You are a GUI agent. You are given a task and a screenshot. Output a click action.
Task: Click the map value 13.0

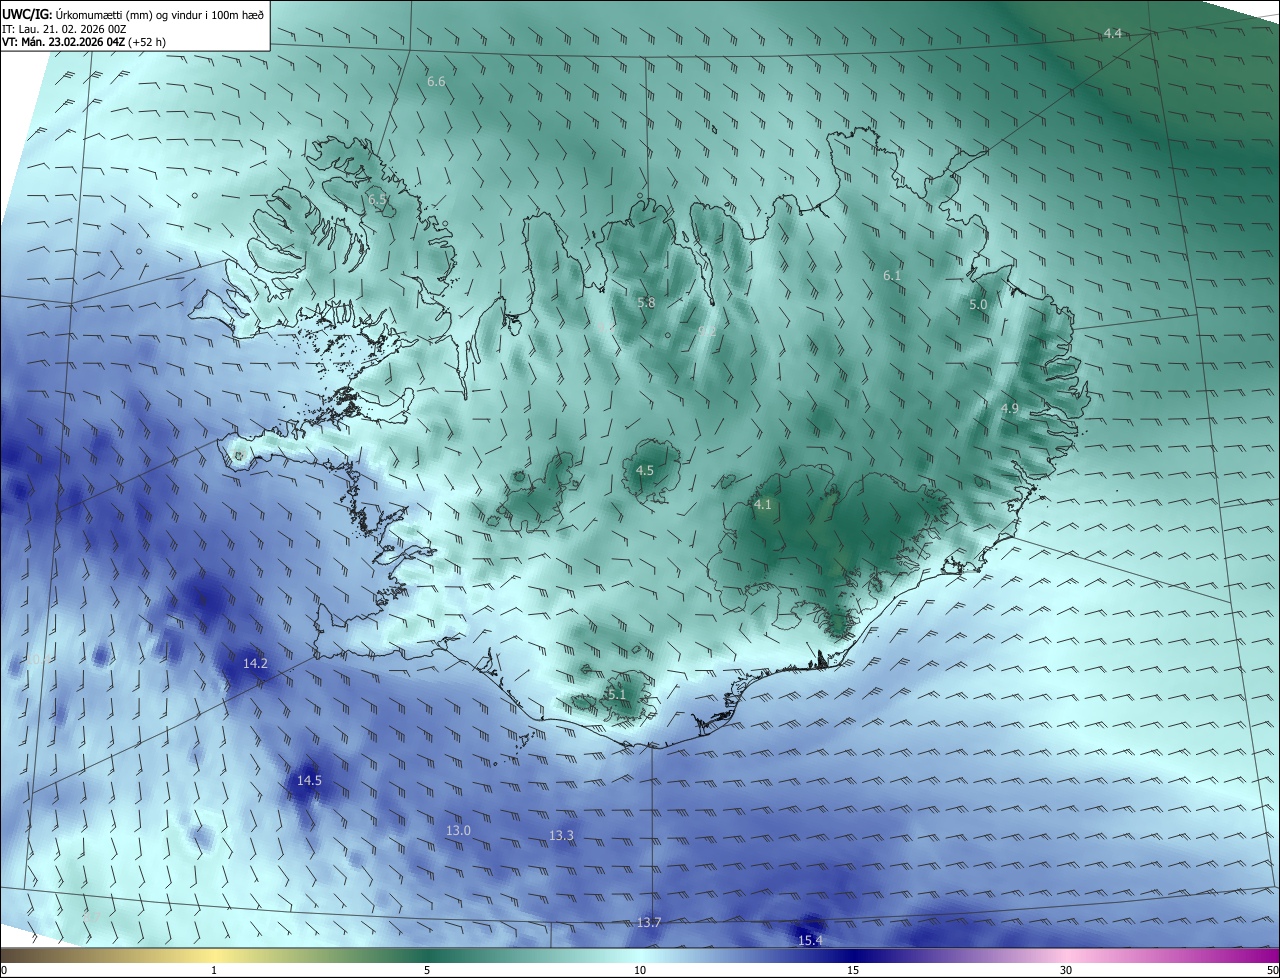(x=458, y=831)
